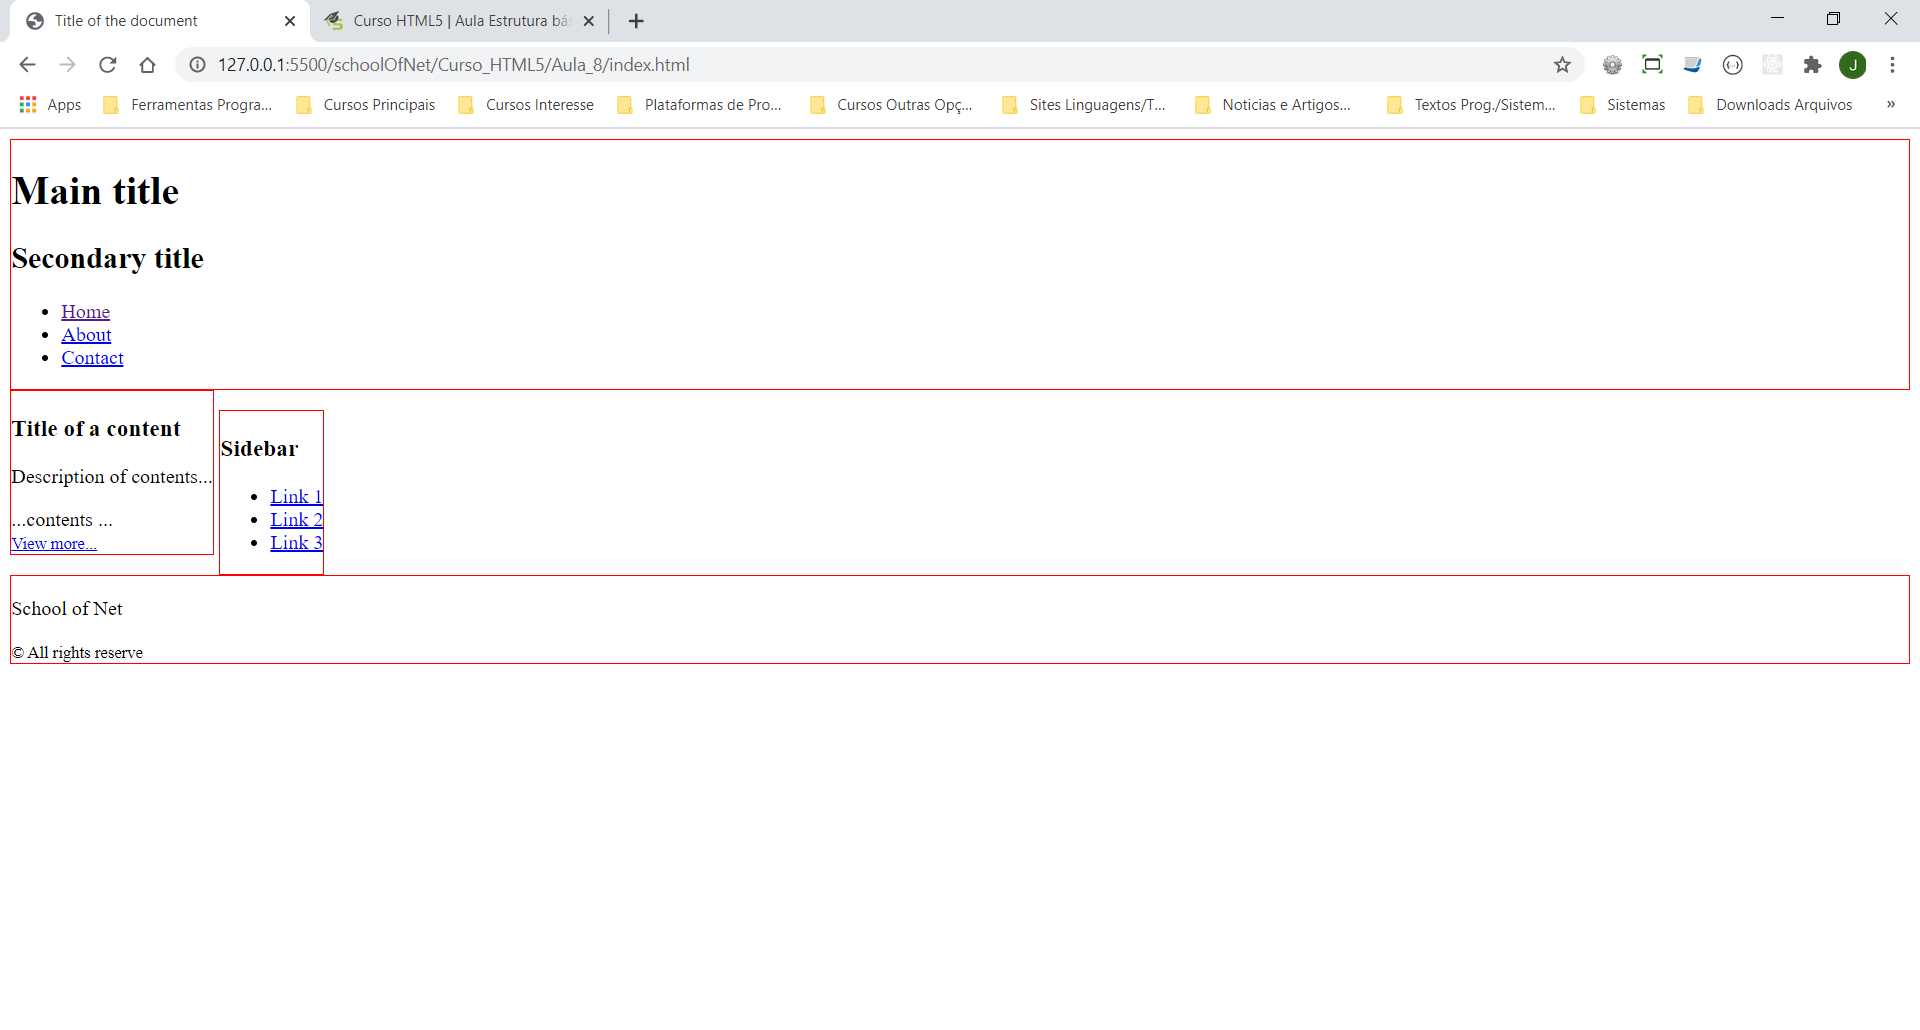
Task: Open the Plataformas de Pro... bookmark folder
Action: tap(700, 105)
